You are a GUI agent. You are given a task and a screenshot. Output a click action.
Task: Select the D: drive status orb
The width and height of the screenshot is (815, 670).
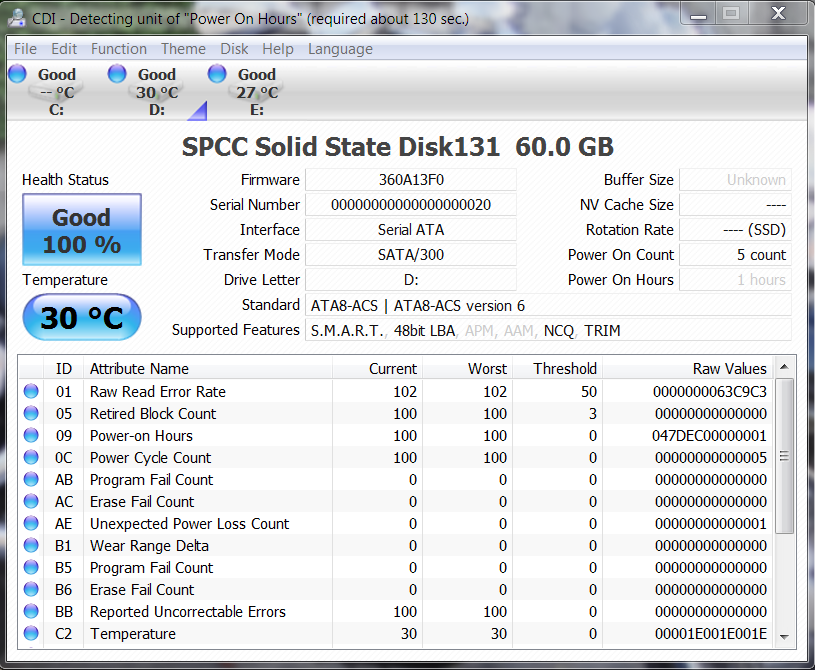click(117, 73)
